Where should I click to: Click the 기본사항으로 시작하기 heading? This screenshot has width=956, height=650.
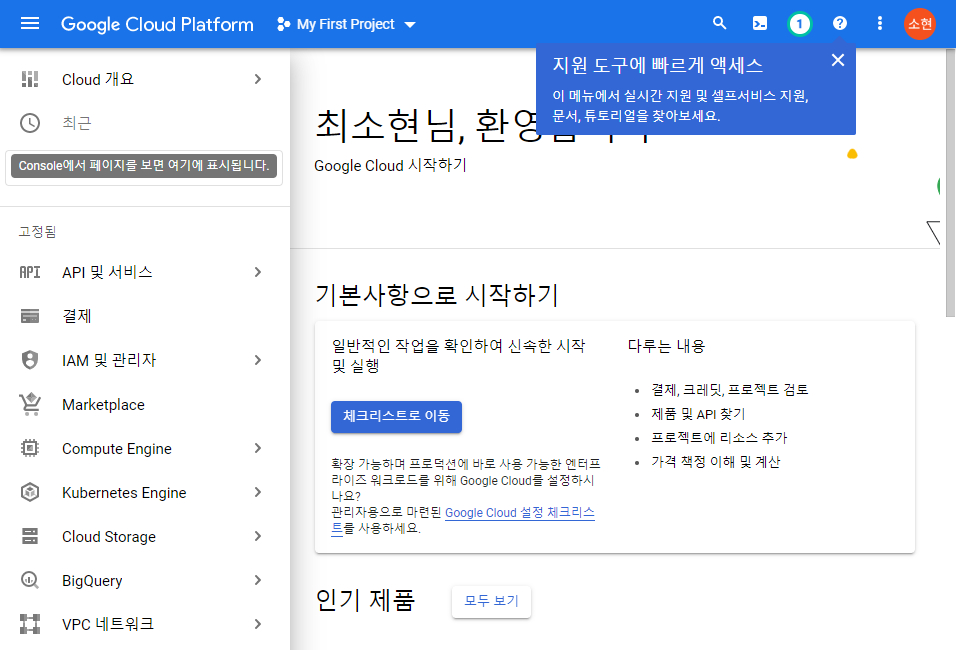click(437, 295)
